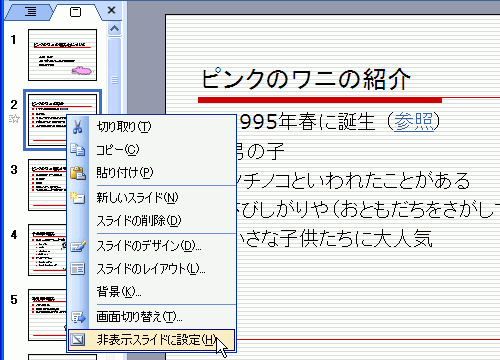Switch to the Slides thumbnail tab

[x=75, y=12]
